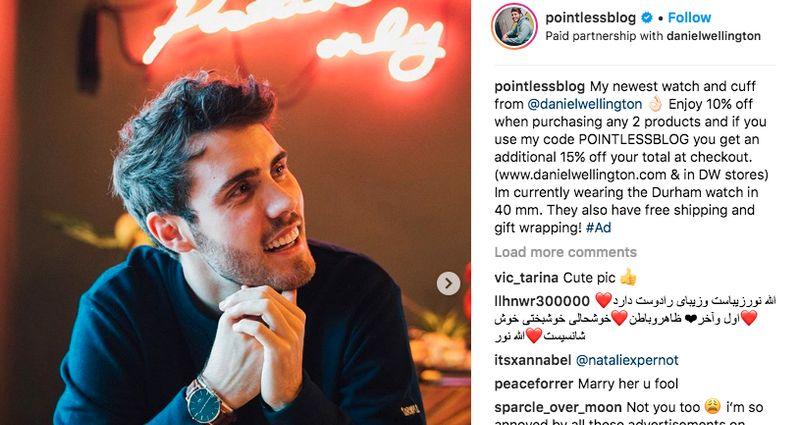Open the #Ad hashtag

click(598, 228)
